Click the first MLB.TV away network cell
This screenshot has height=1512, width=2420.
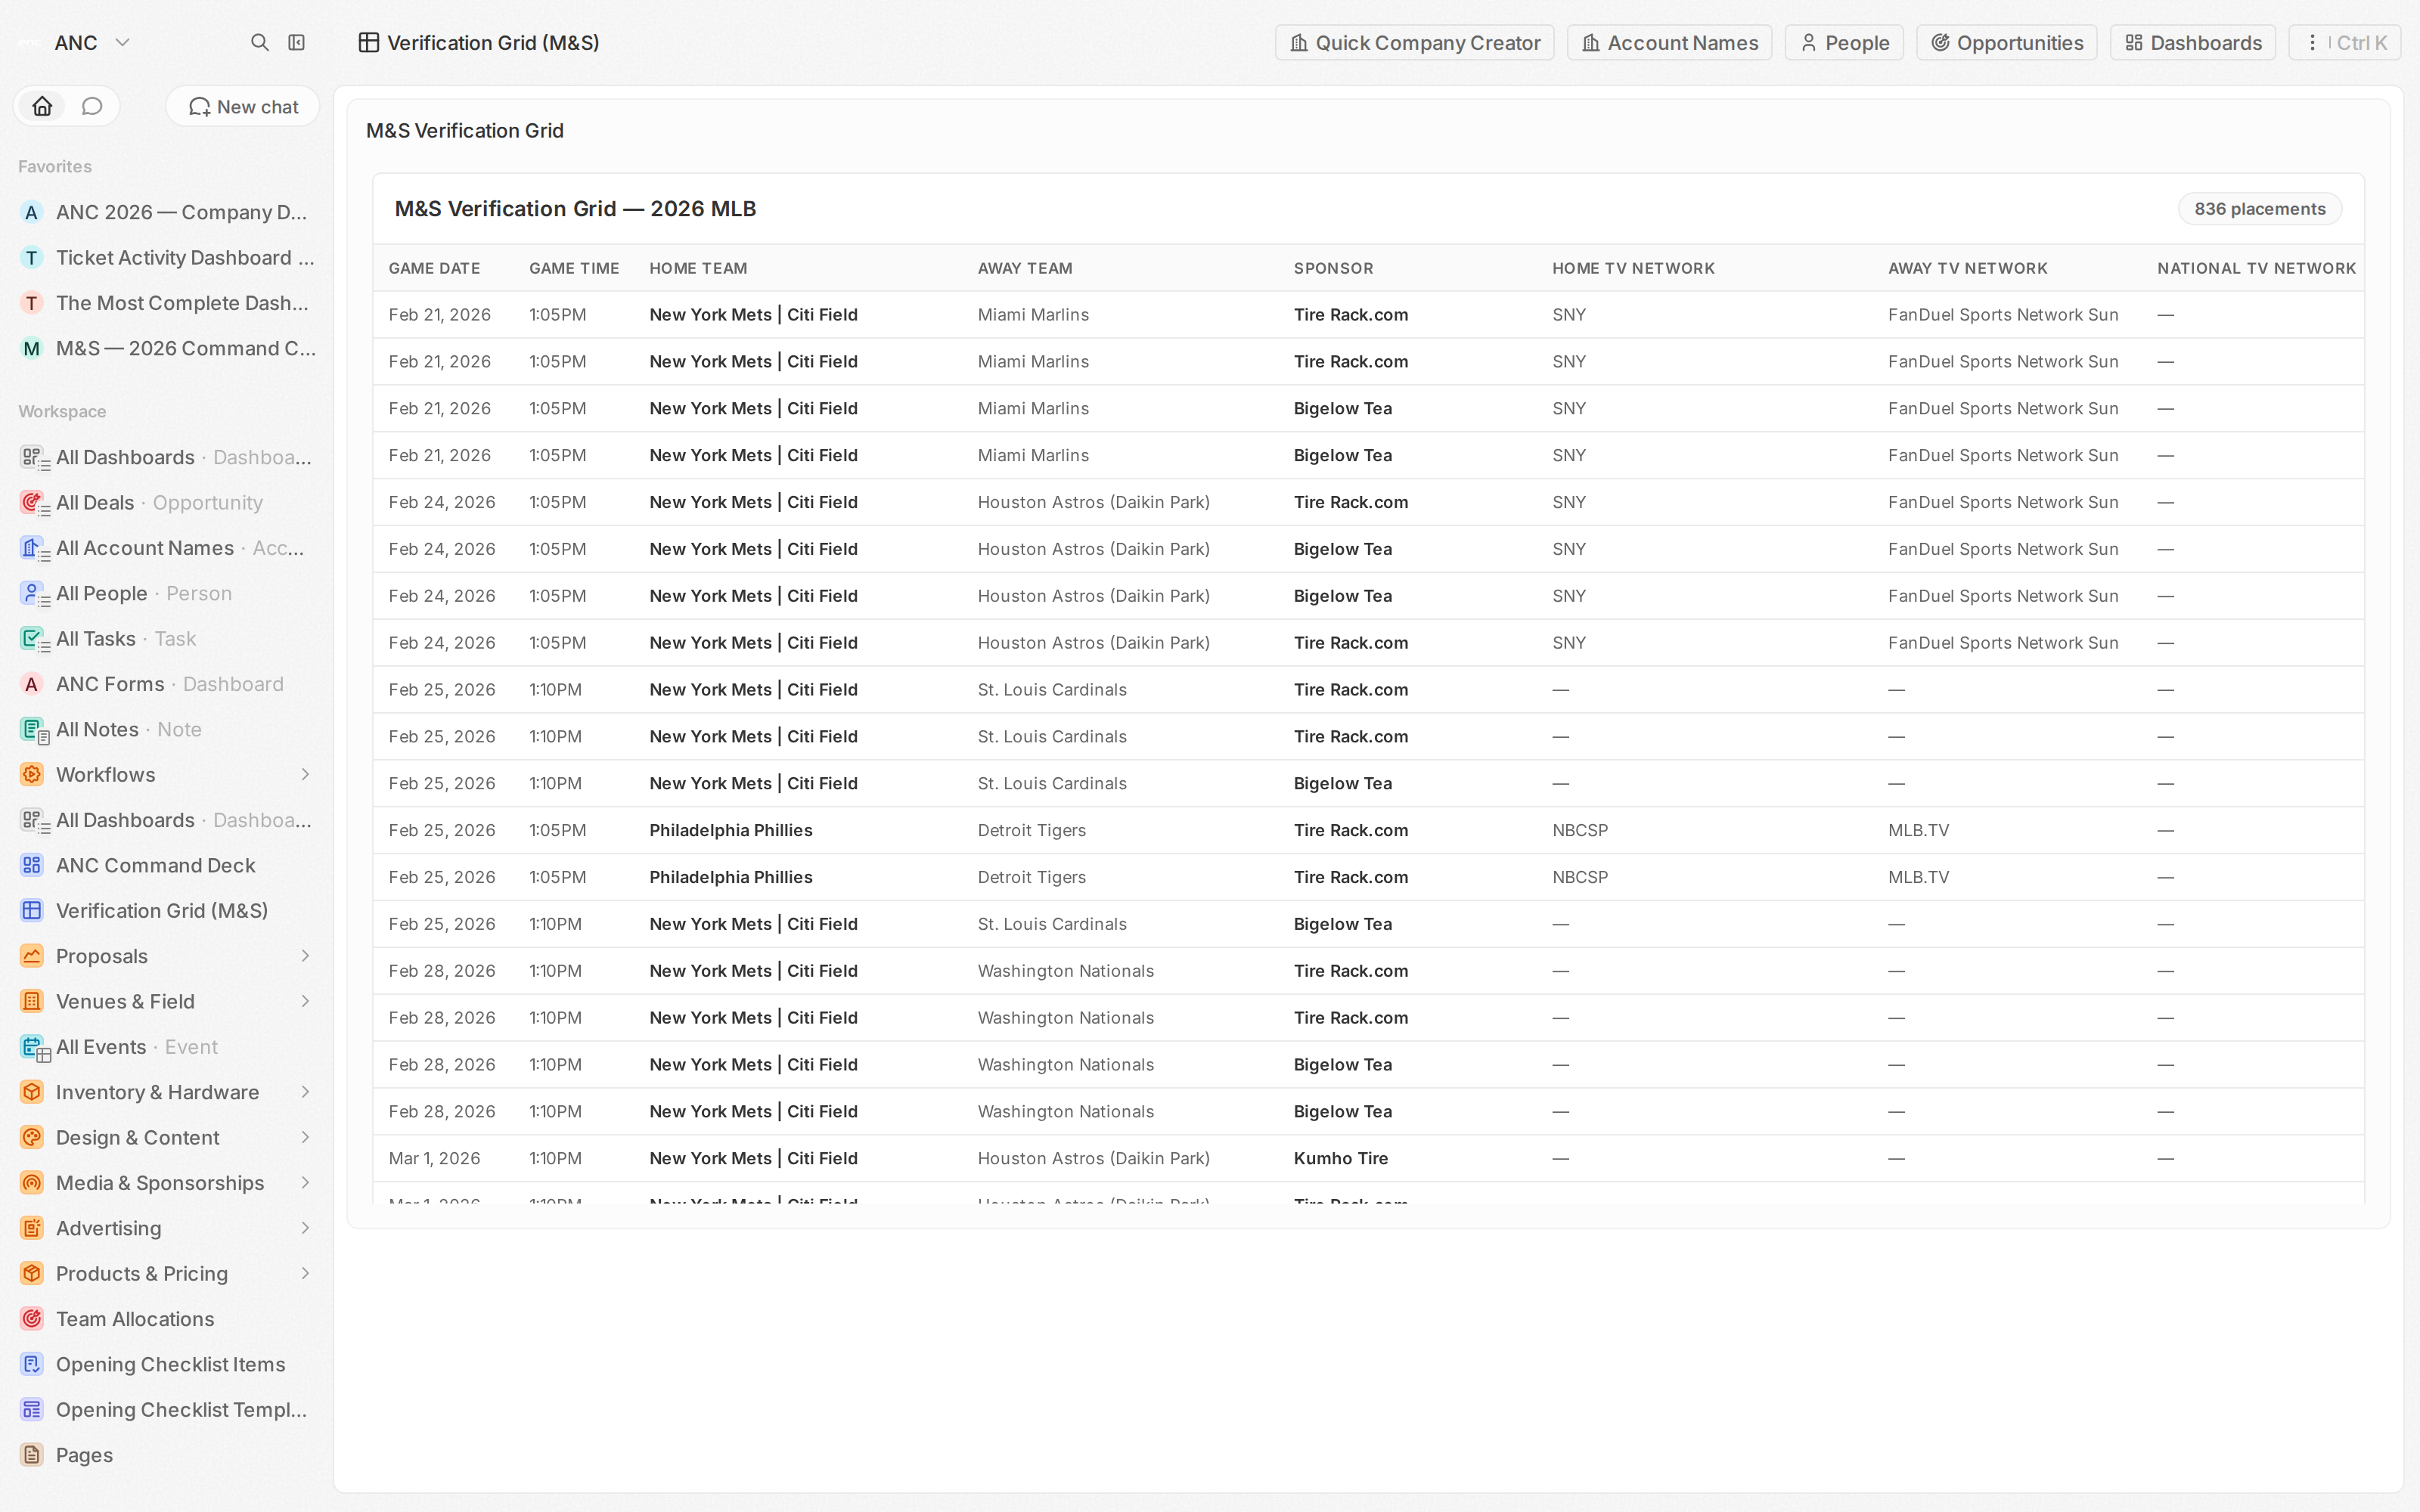[1918, 830]
